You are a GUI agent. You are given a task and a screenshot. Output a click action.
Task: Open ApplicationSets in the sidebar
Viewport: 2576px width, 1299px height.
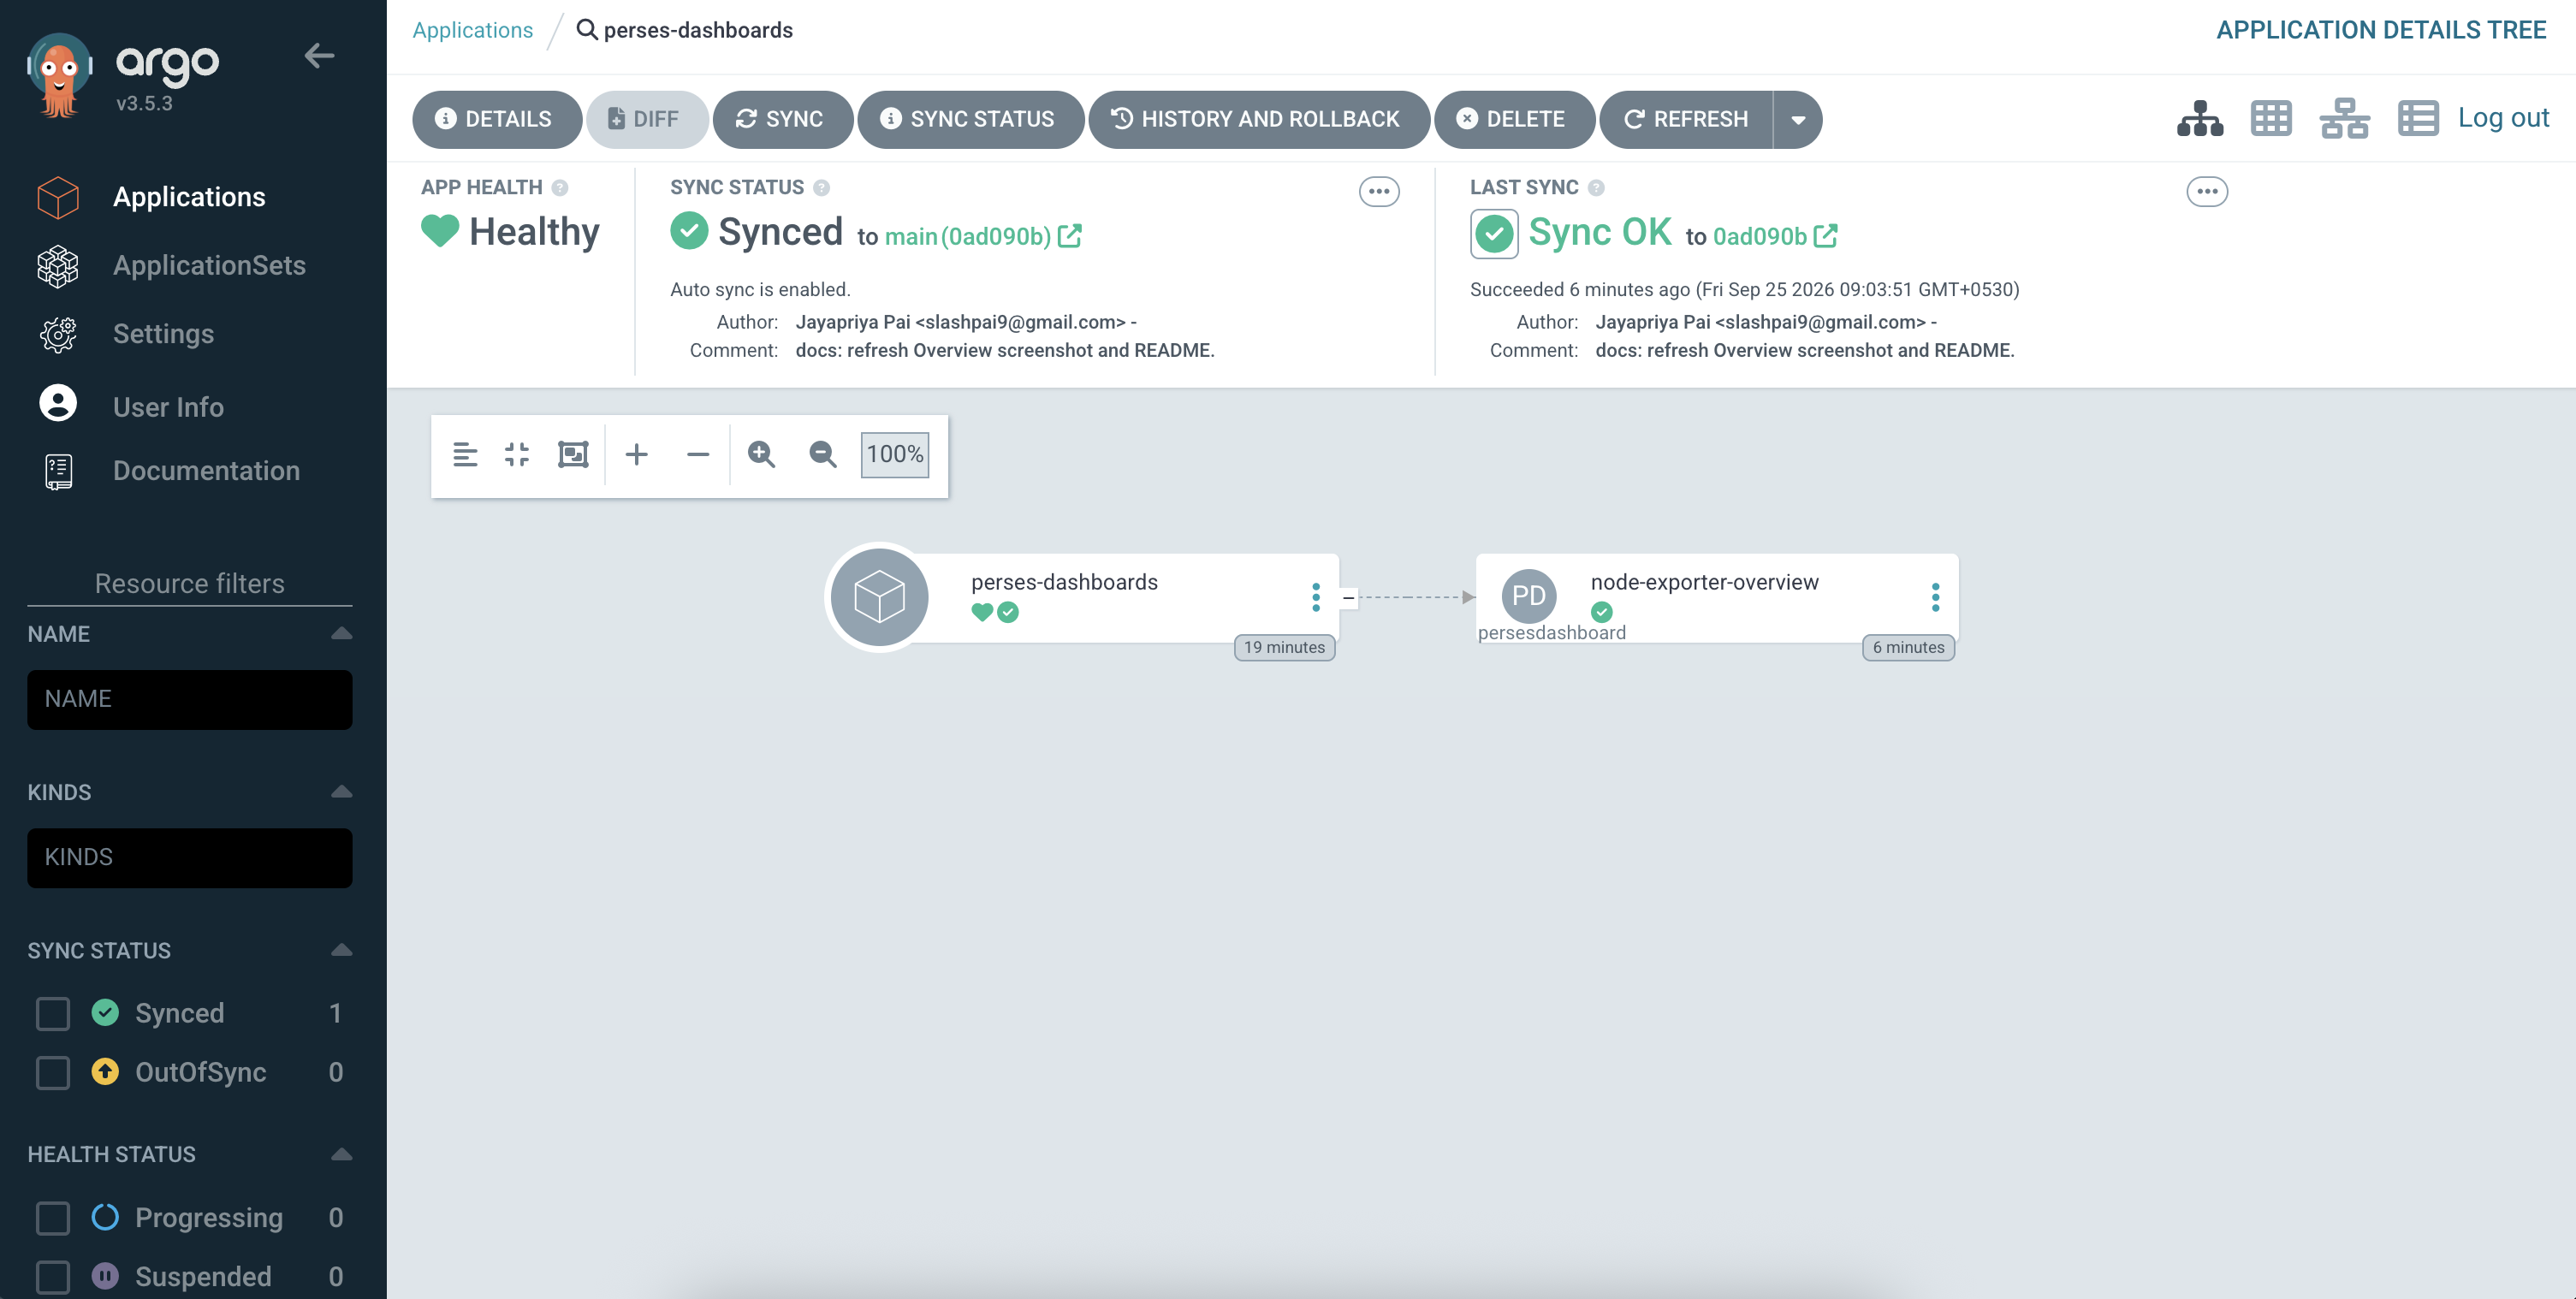pyautogui.click(x=209, y=265)
